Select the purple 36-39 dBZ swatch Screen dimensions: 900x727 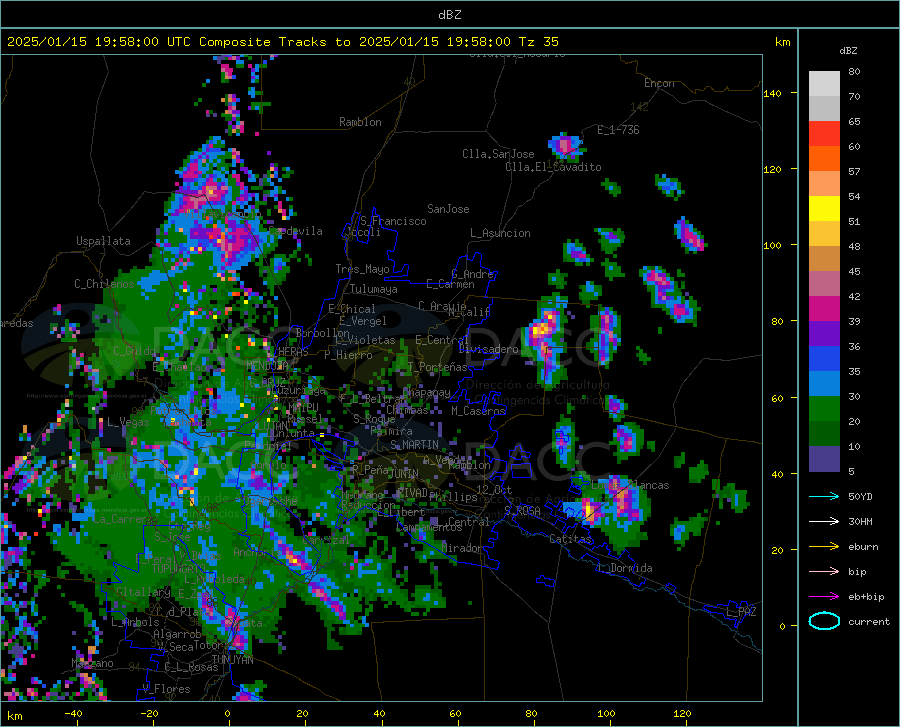pyautogui.click(x=824, y=334)
